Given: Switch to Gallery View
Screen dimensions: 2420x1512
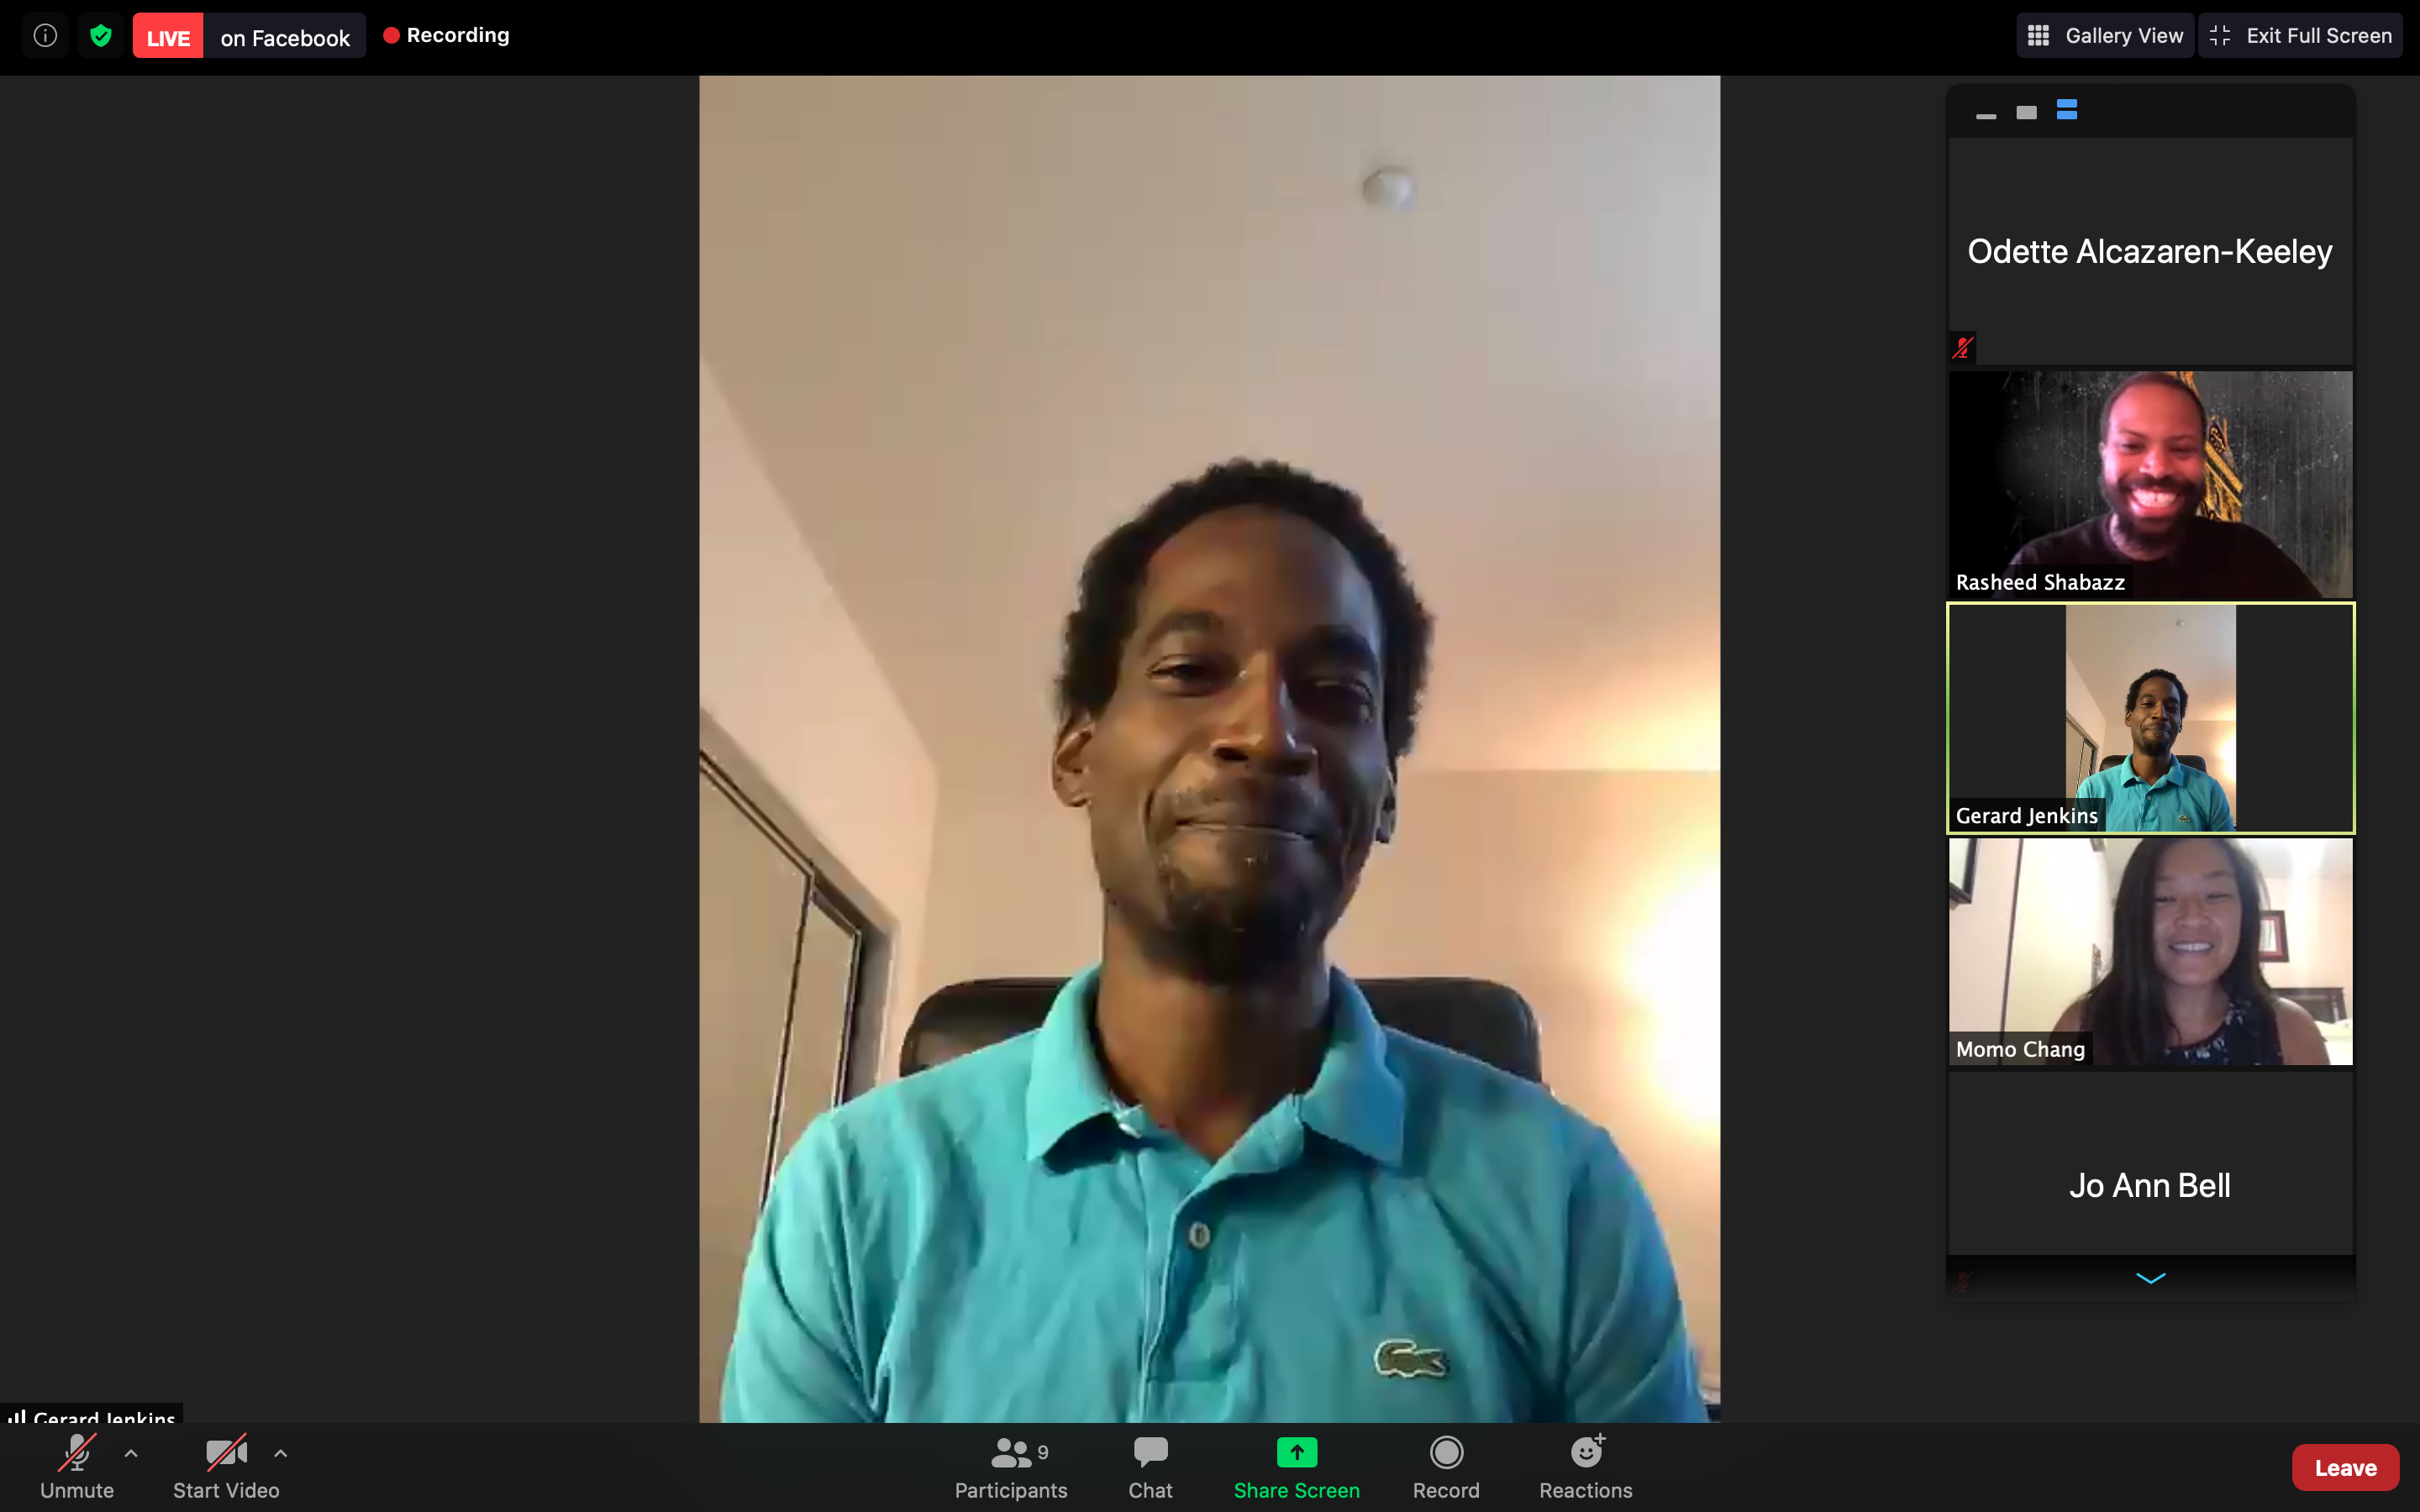Looking at the screenshot, I should (x=2104, y=34).
